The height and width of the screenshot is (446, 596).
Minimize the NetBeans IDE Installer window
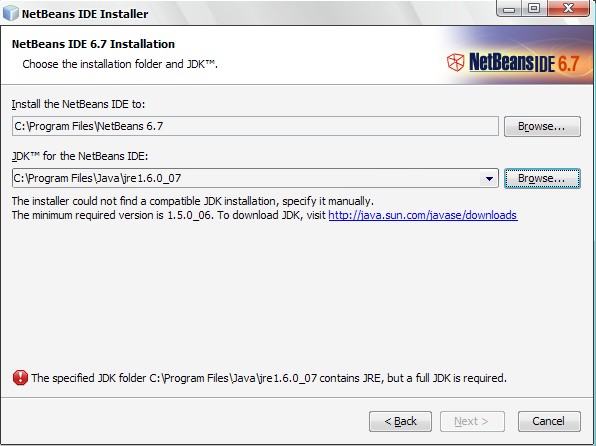(509, 8)
